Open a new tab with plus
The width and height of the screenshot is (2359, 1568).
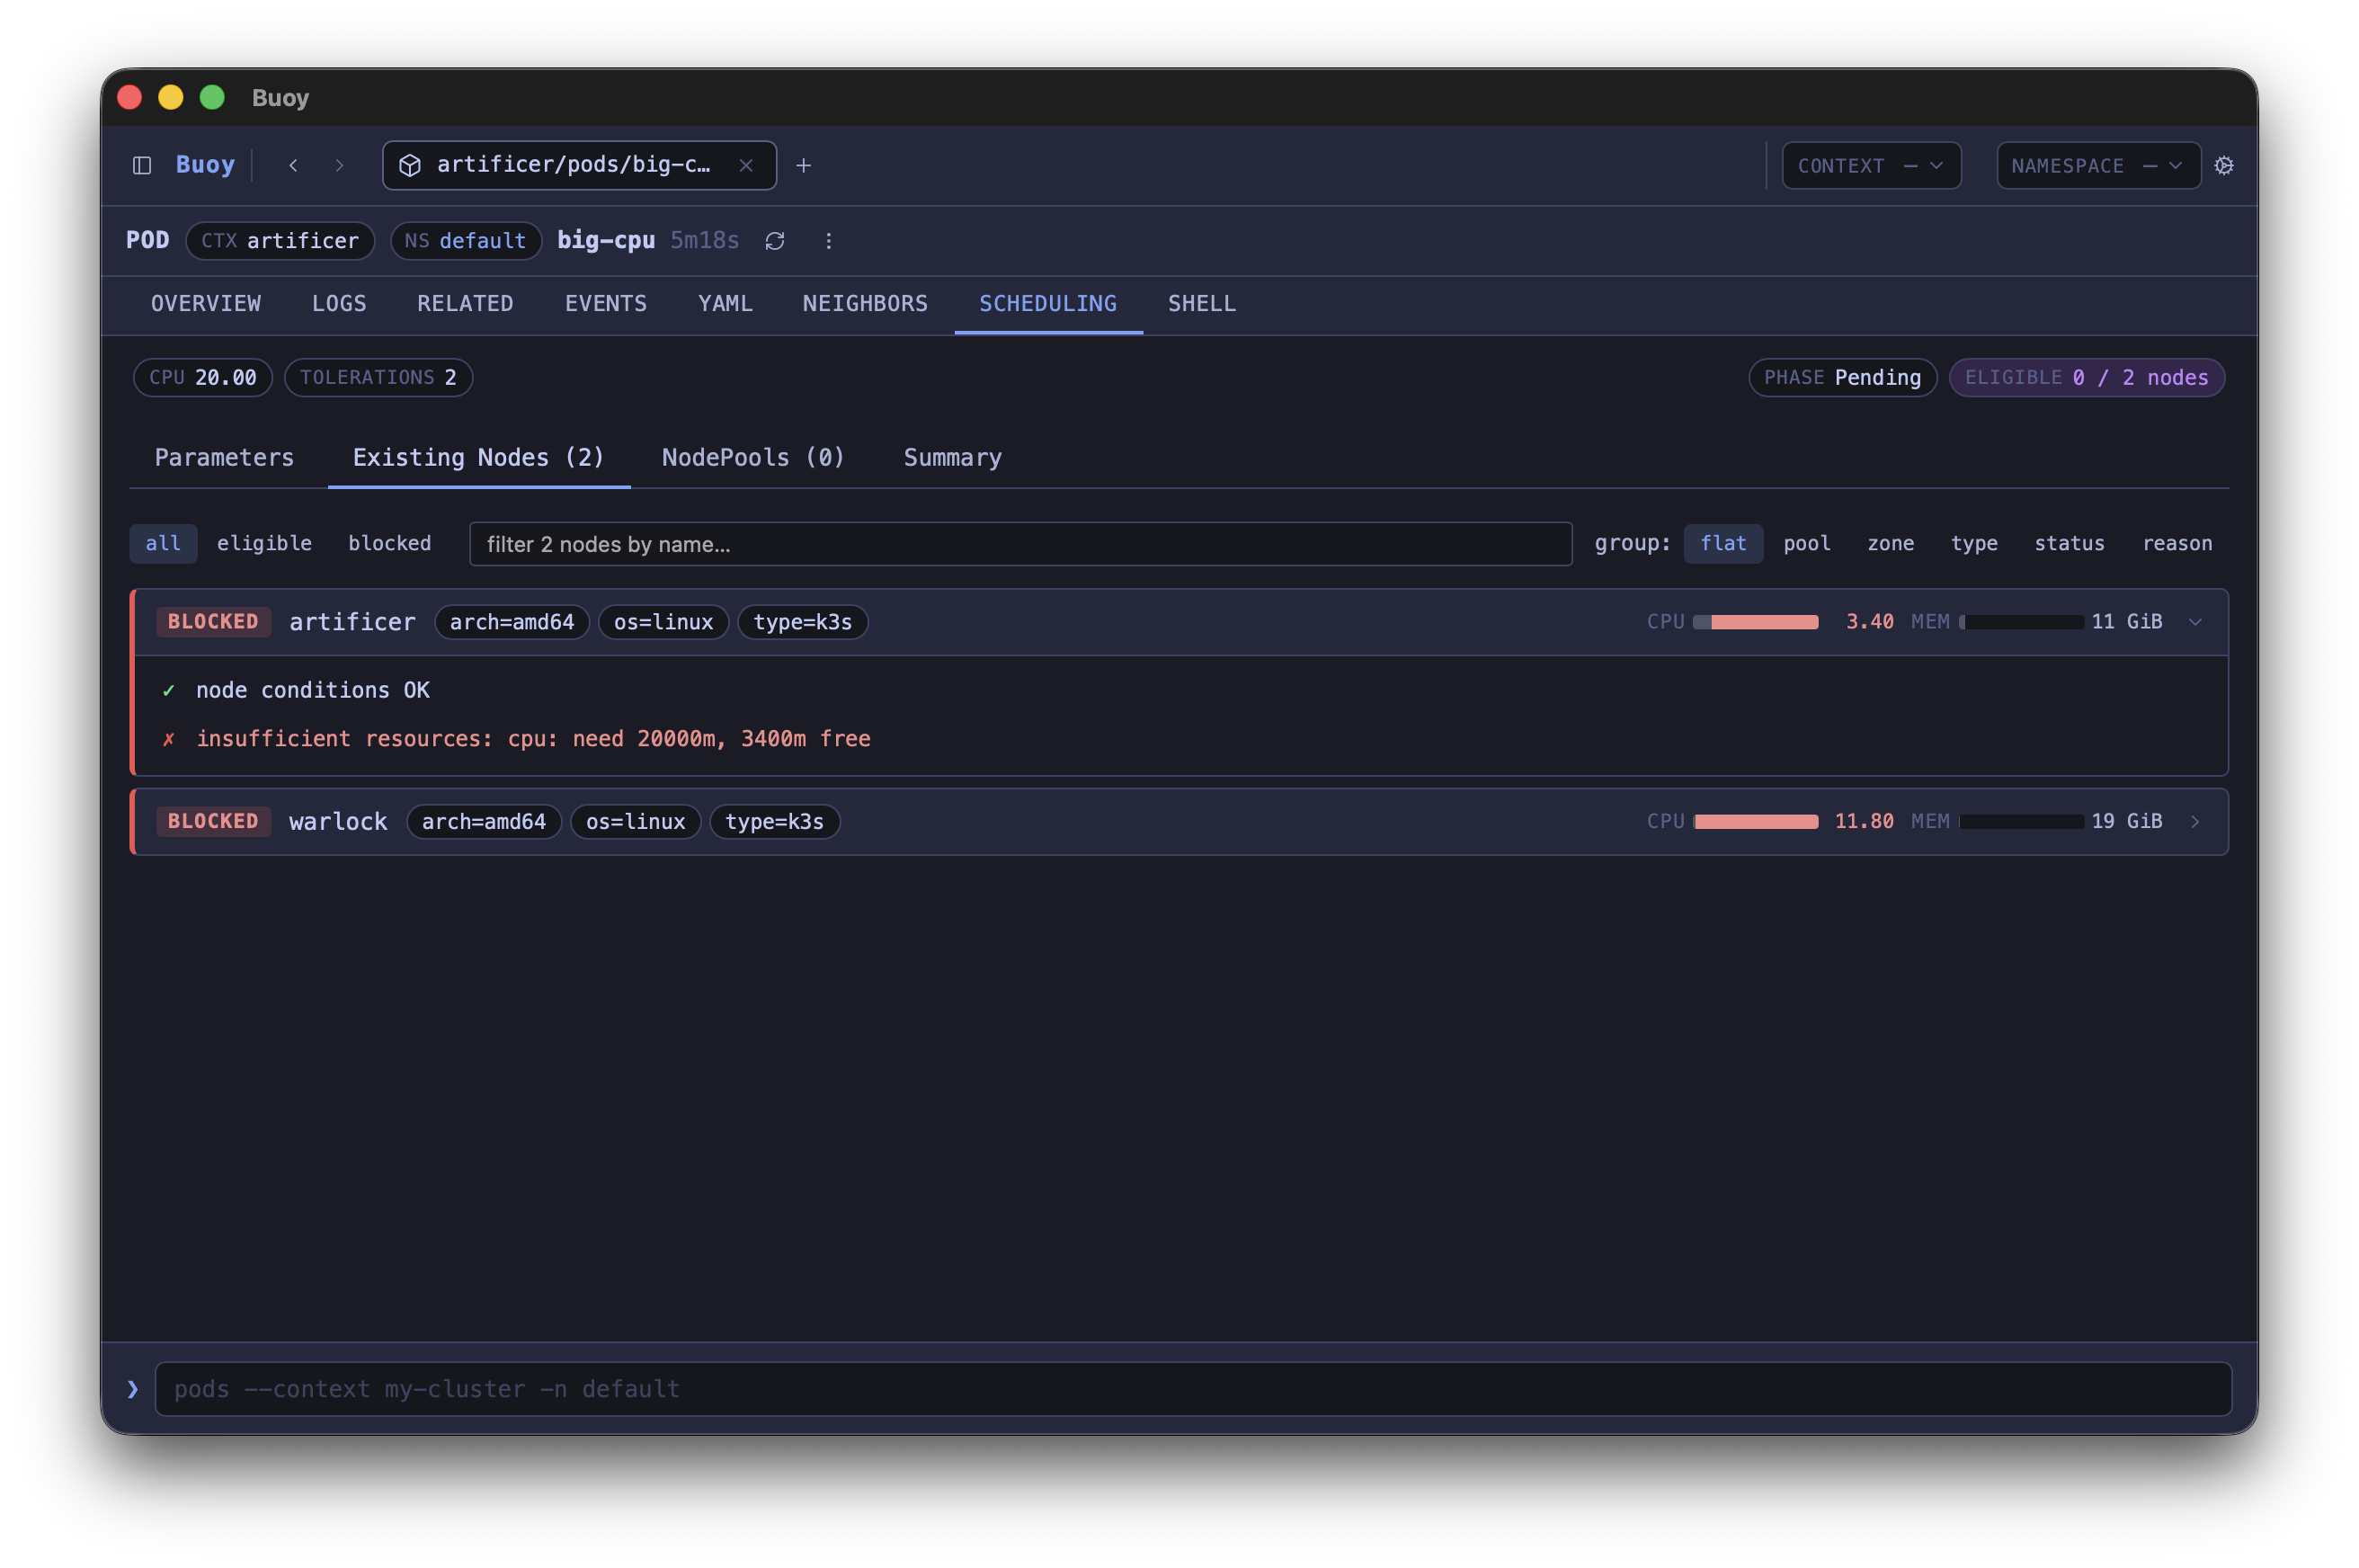(803, 165)
